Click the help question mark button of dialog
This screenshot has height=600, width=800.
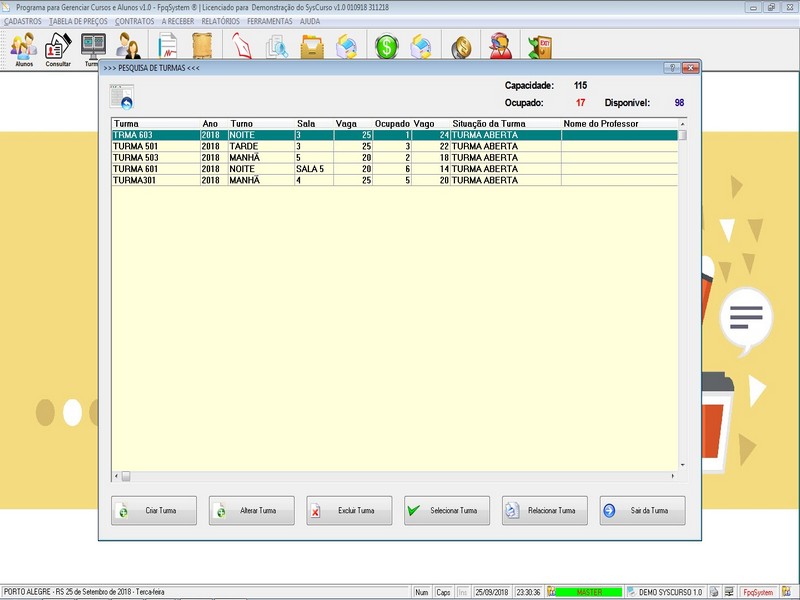[671, 68]
